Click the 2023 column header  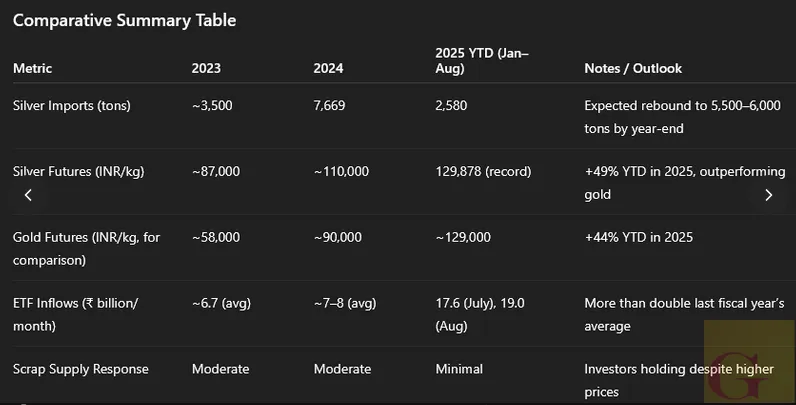(206, 69)
